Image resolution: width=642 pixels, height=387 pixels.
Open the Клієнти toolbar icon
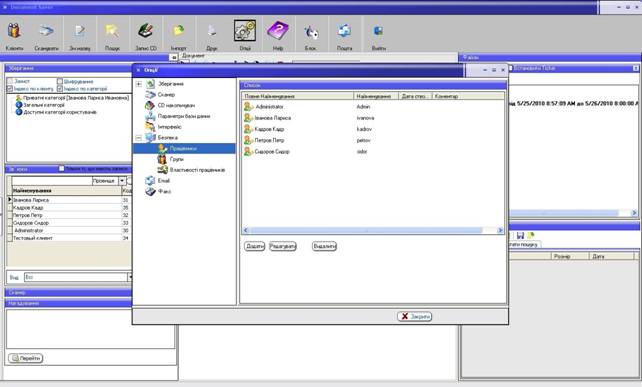click(x=14, y=32)
